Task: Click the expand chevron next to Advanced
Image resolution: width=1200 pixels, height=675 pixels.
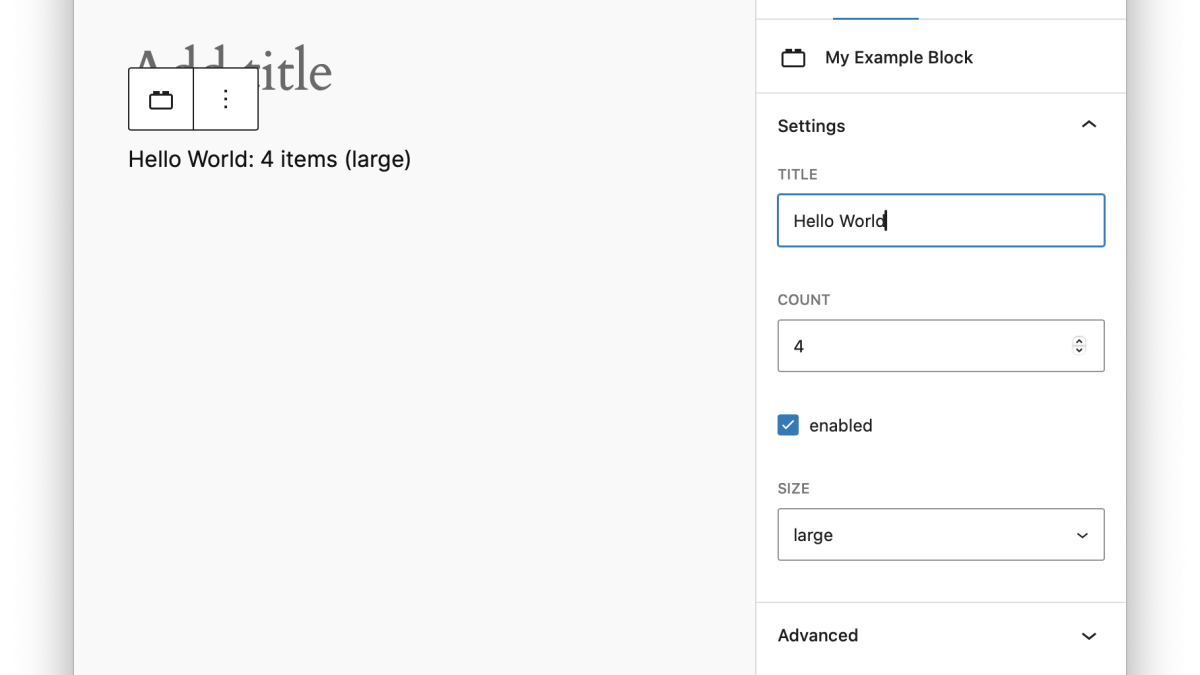Action: [1089, 636]
